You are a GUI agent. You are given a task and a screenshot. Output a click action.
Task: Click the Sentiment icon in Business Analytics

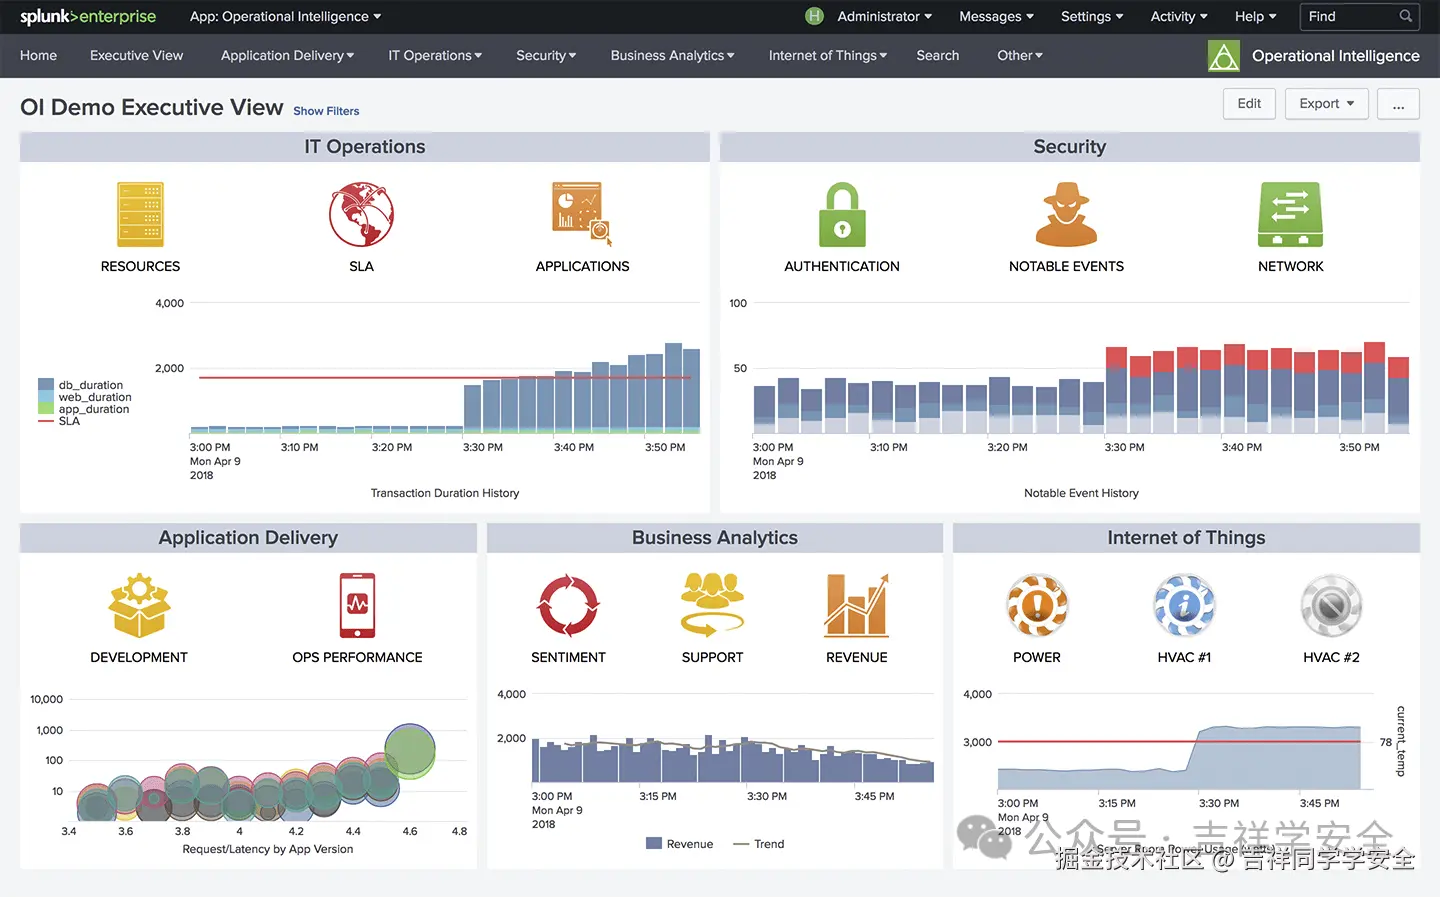(x=568, y=604)
